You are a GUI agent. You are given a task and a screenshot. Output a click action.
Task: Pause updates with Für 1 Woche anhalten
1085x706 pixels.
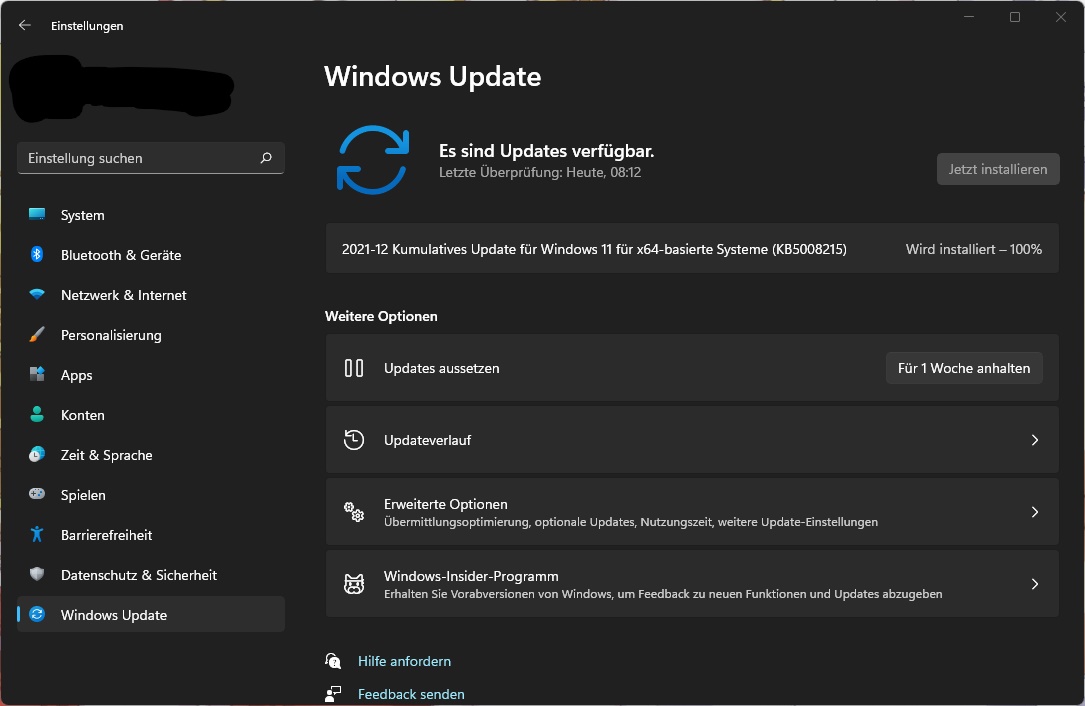(x=964, y=368)
